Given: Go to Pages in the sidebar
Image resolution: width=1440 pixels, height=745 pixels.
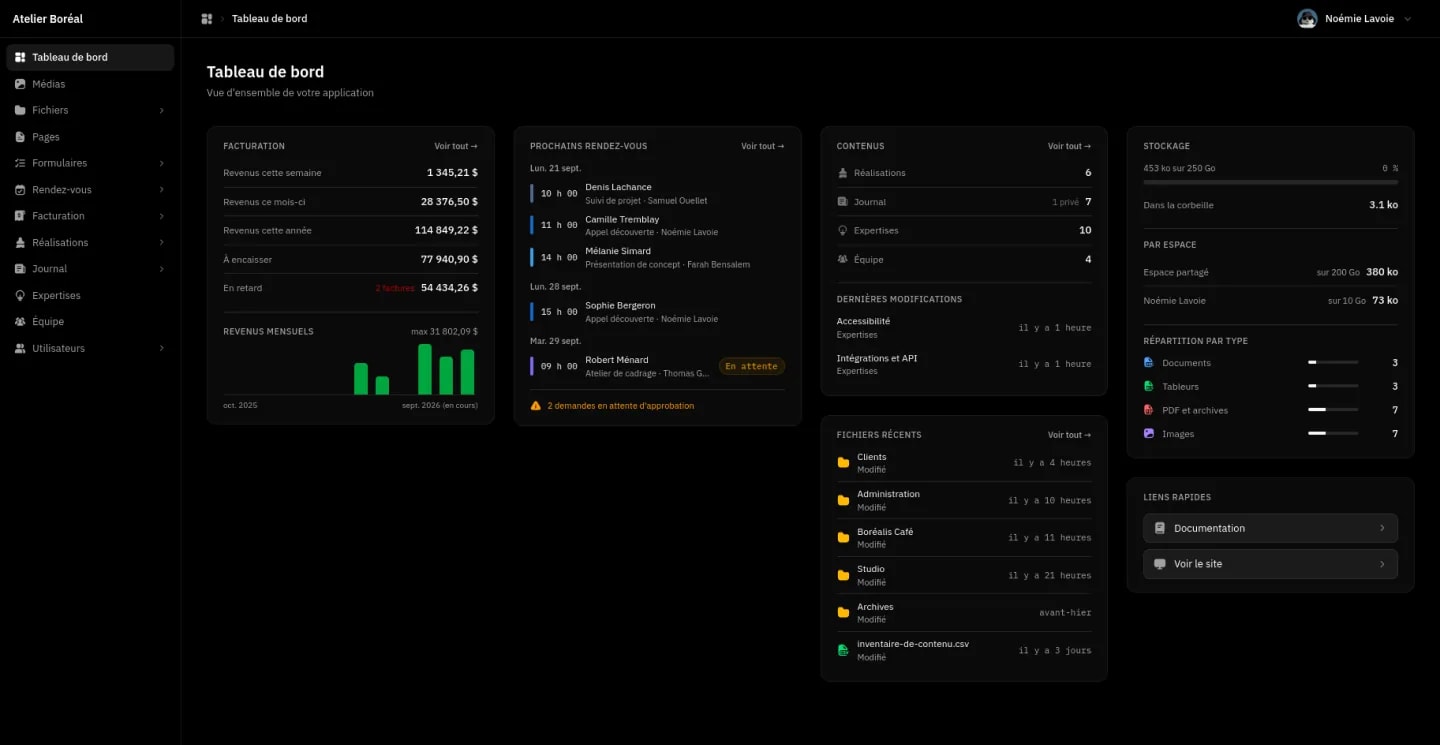Looking at the screenshot, I should click(90, 137).
